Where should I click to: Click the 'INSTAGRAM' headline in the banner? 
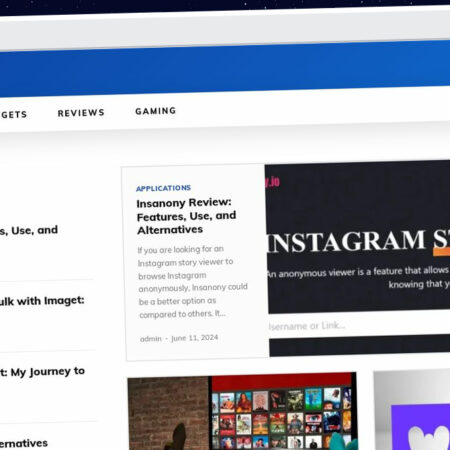347,241
